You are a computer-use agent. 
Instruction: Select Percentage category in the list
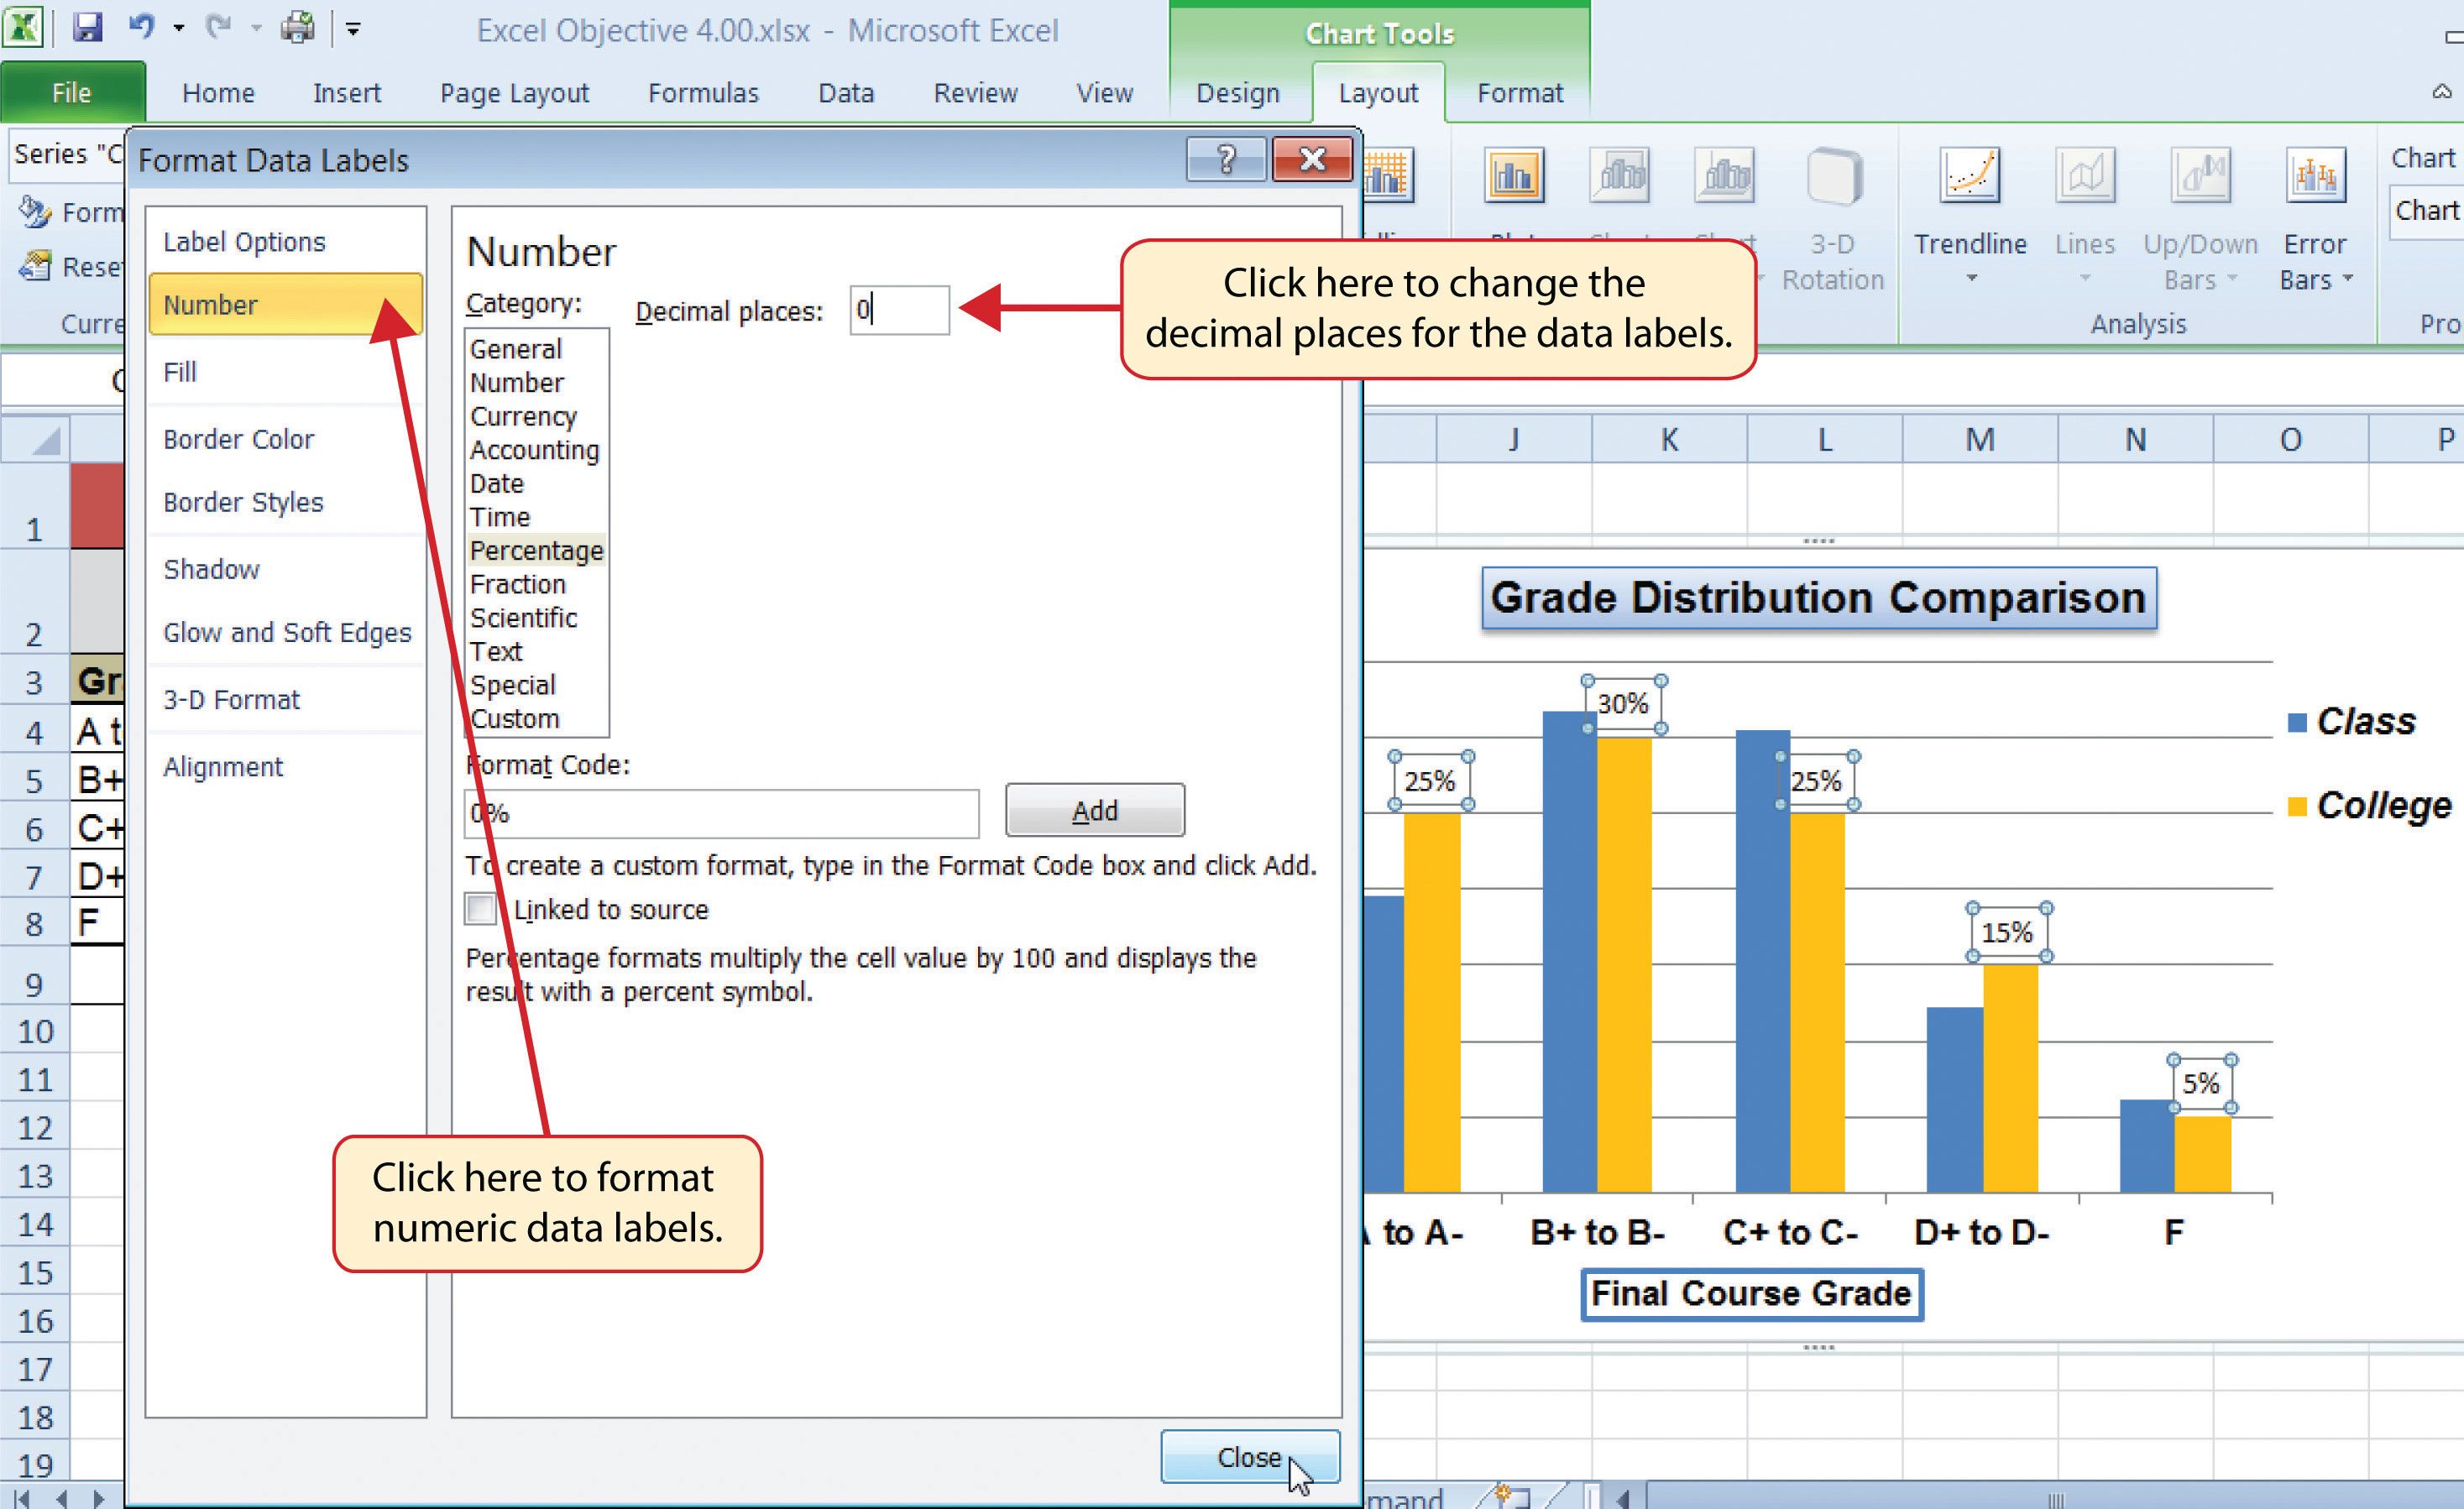tap(536, 551)
